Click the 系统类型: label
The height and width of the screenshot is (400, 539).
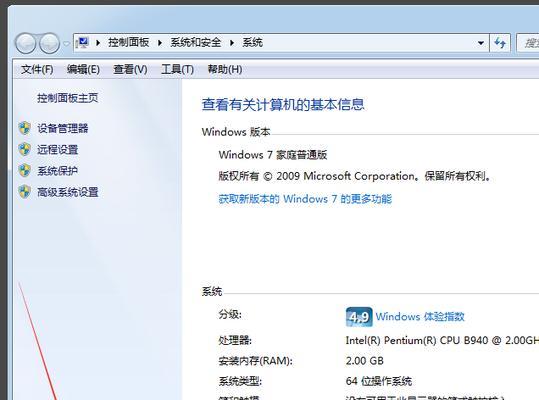(x=240, y=381)
